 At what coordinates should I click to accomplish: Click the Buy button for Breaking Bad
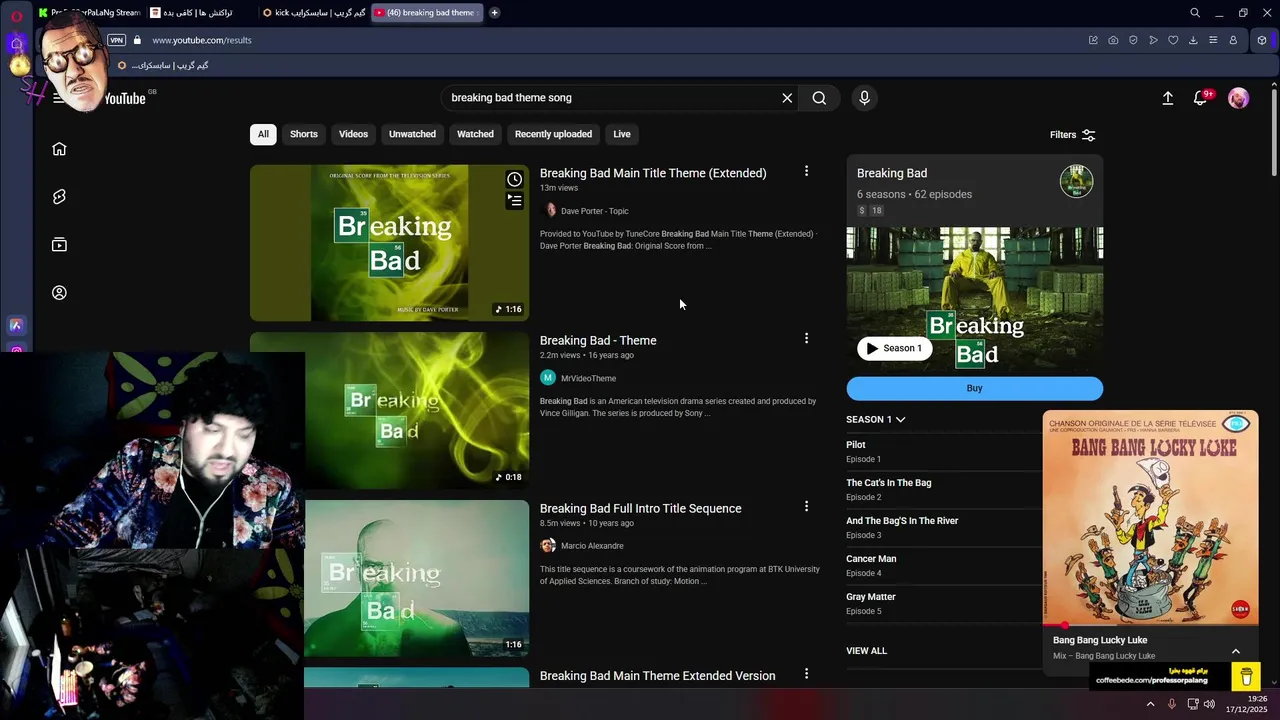coord(974,388)
